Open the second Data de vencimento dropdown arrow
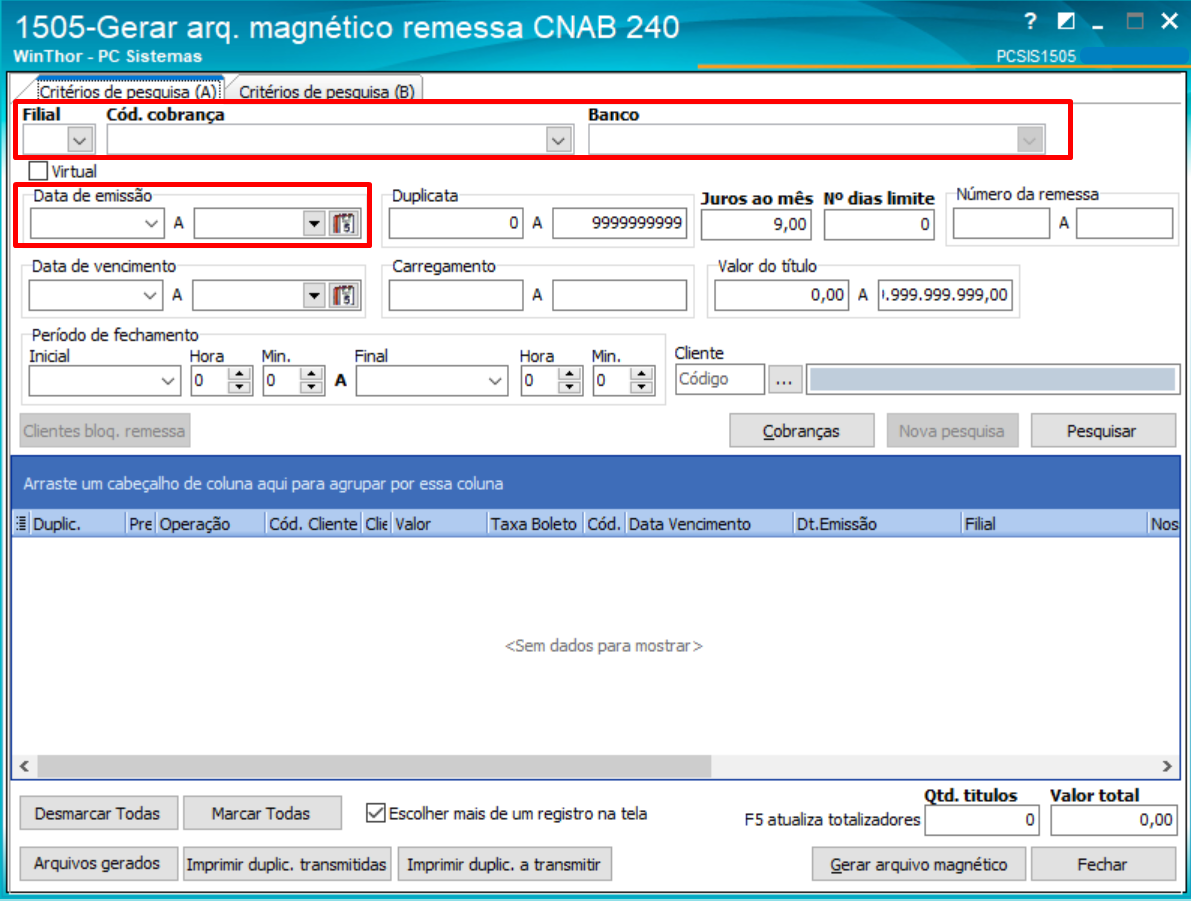This screenshot has width=1191, height=901. pos(314,295)
